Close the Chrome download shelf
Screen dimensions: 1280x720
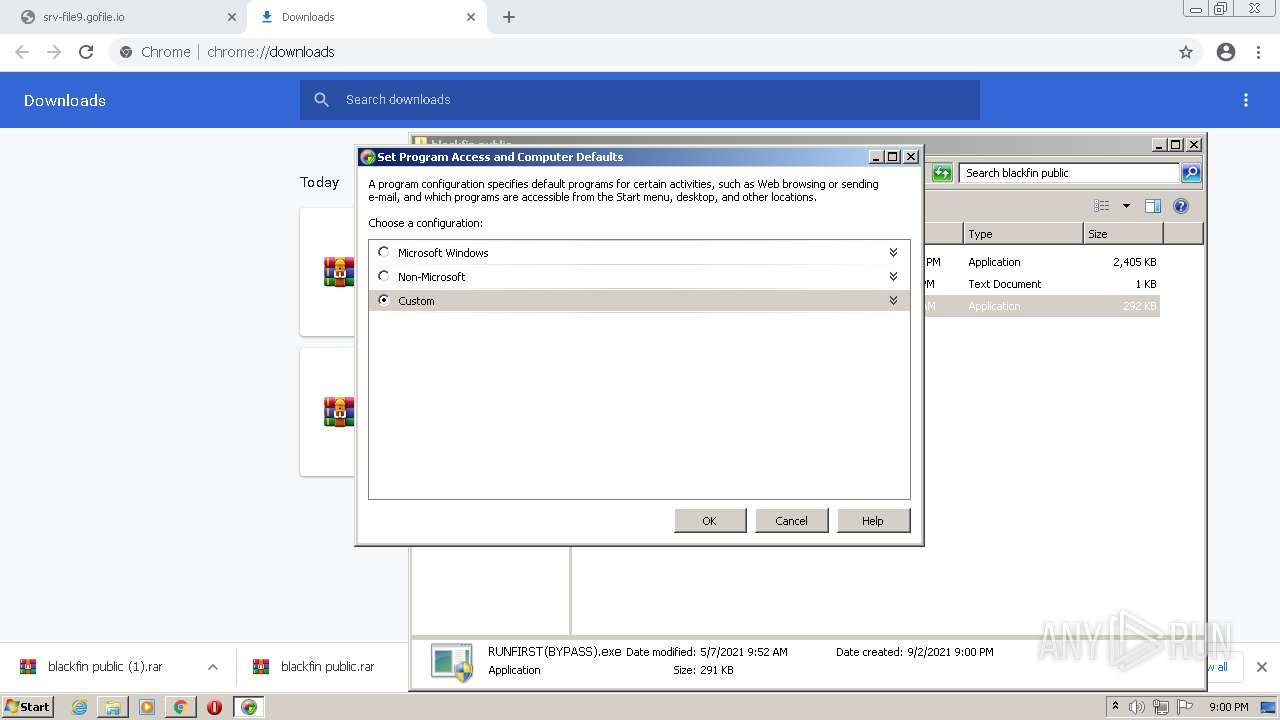[x=1261, y=667]
